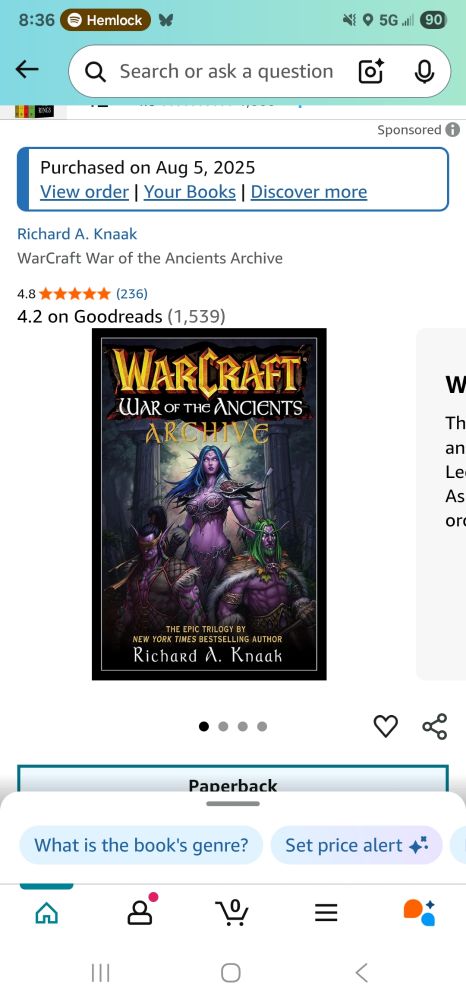Tap the share icon
Viewport: 466px width, 1000px height.
435,726
